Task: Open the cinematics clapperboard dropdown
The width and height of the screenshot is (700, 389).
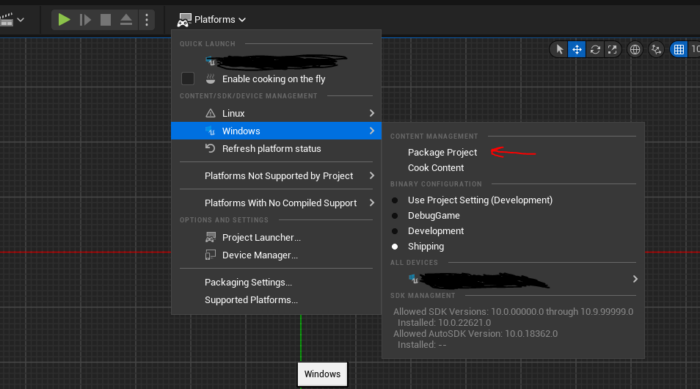Action: coord(12,20)
